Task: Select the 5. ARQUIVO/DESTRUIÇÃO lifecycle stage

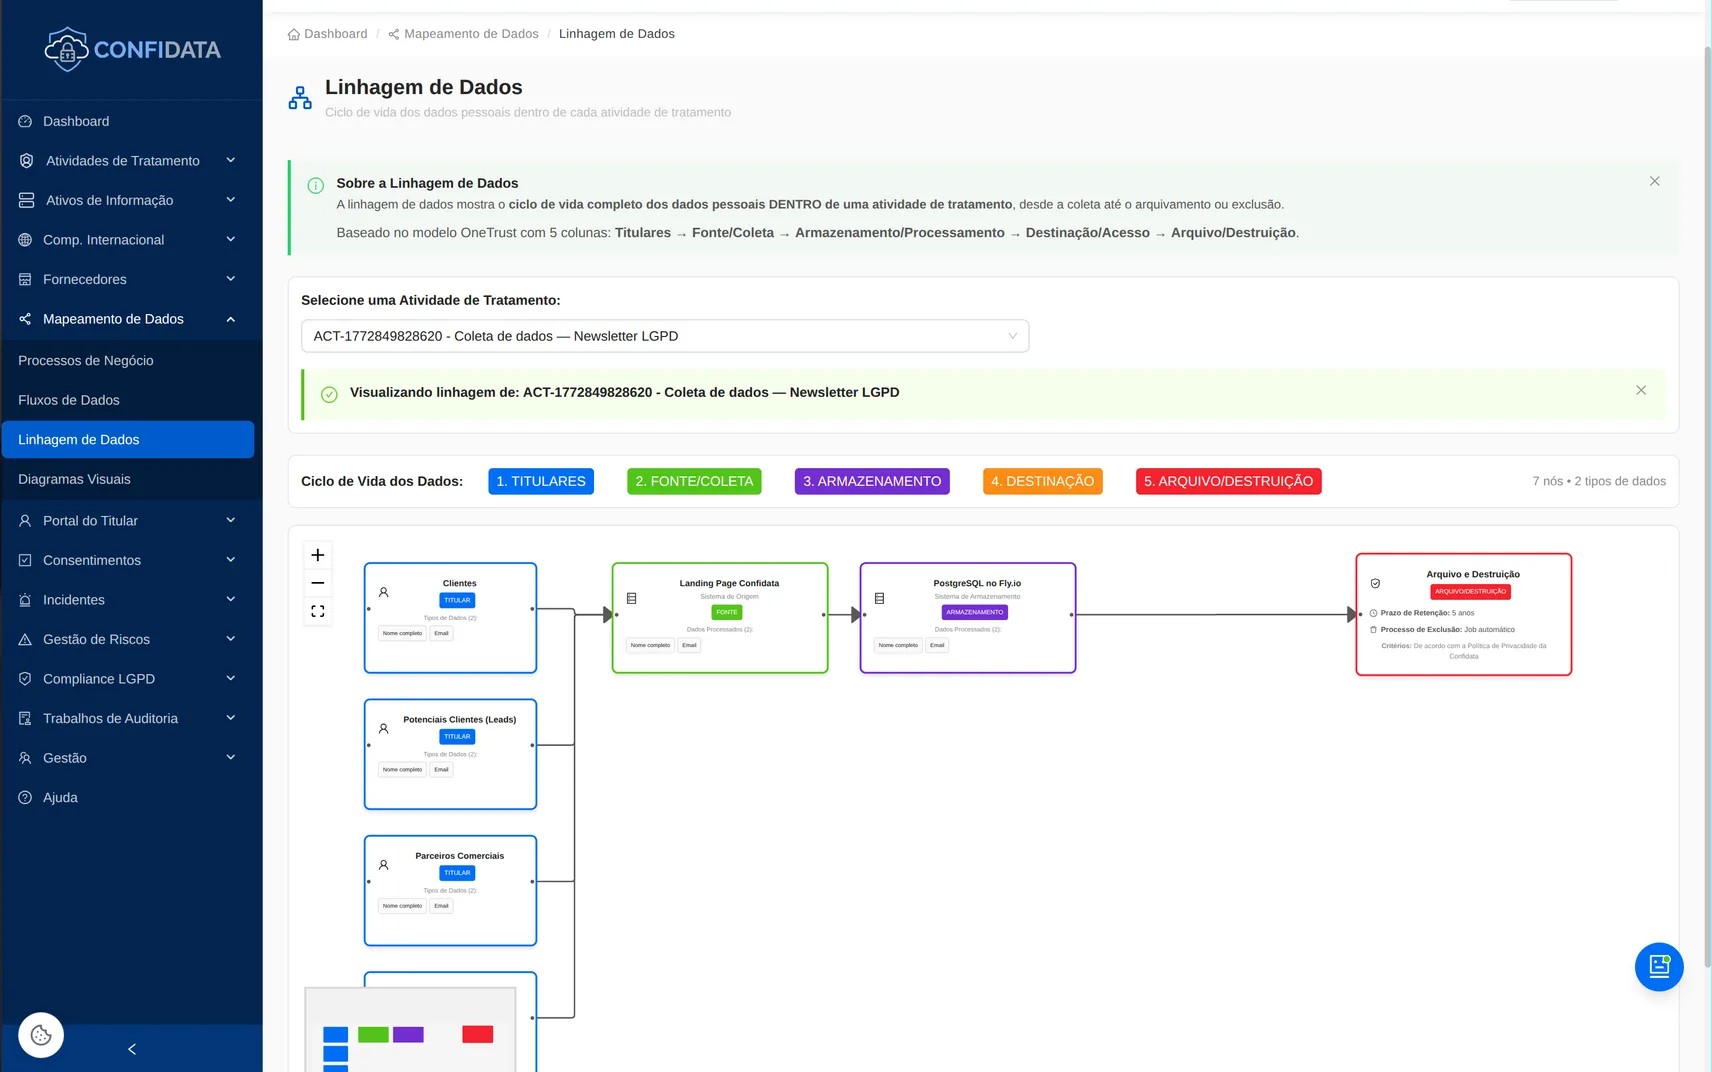Action: pos(1228,481)
